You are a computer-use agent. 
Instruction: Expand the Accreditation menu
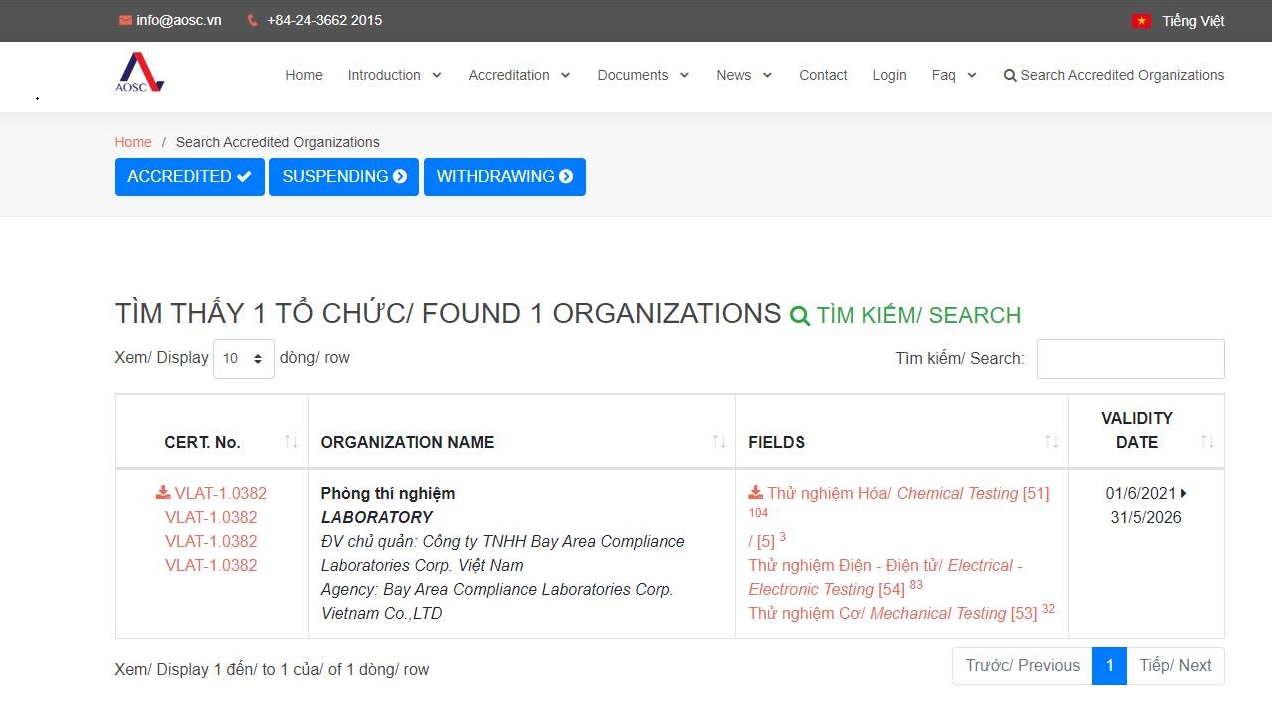519,75
